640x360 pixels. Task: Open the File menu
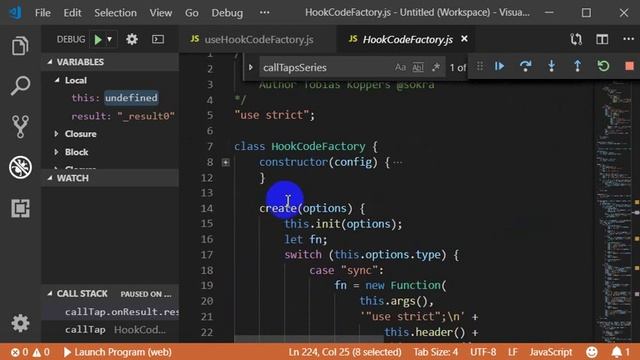[43, 13]
